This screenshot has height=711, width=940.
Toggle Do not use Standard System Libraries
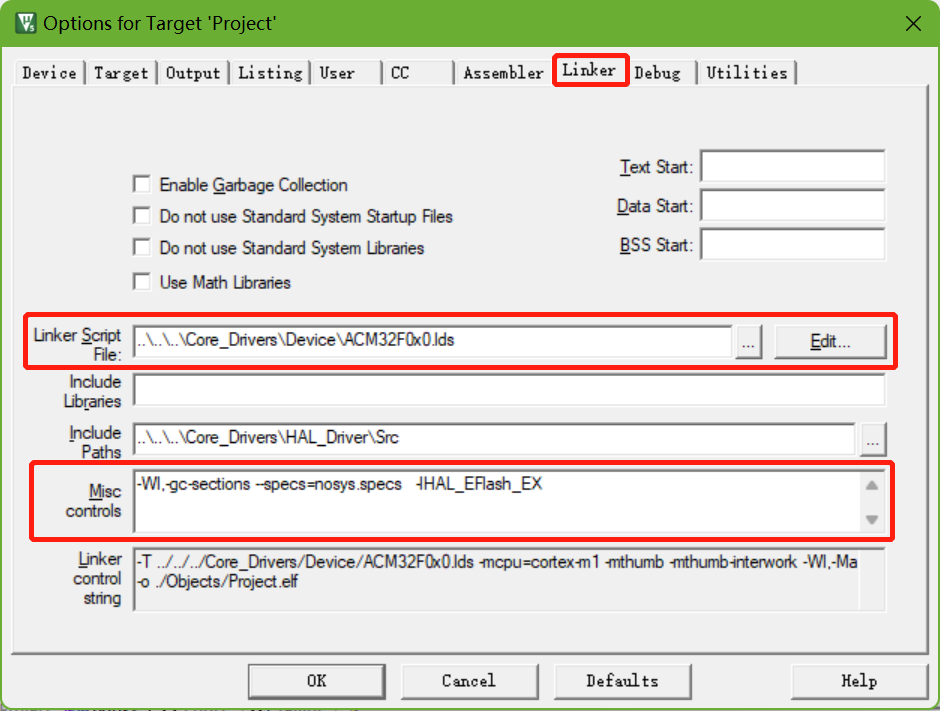[142, 248]
